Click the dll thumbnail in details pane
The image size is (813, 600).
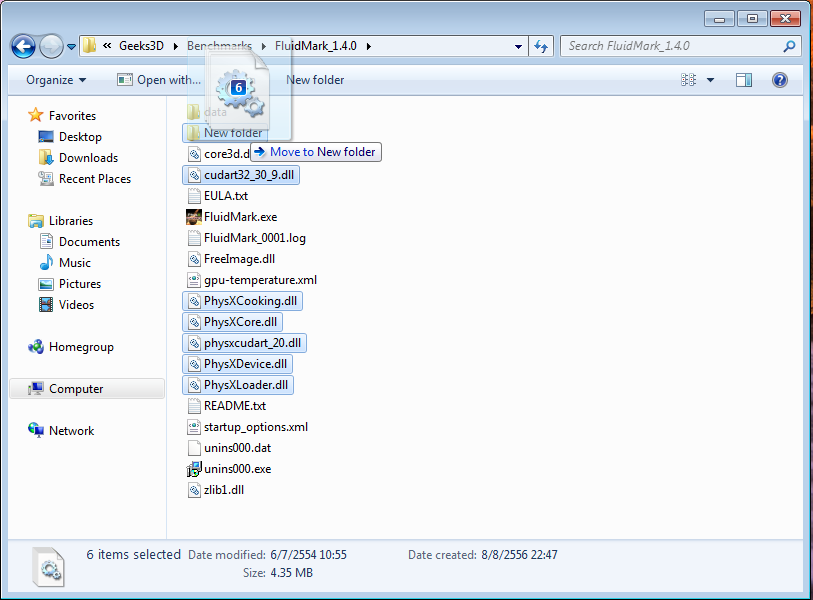click(x=49, y=567)
